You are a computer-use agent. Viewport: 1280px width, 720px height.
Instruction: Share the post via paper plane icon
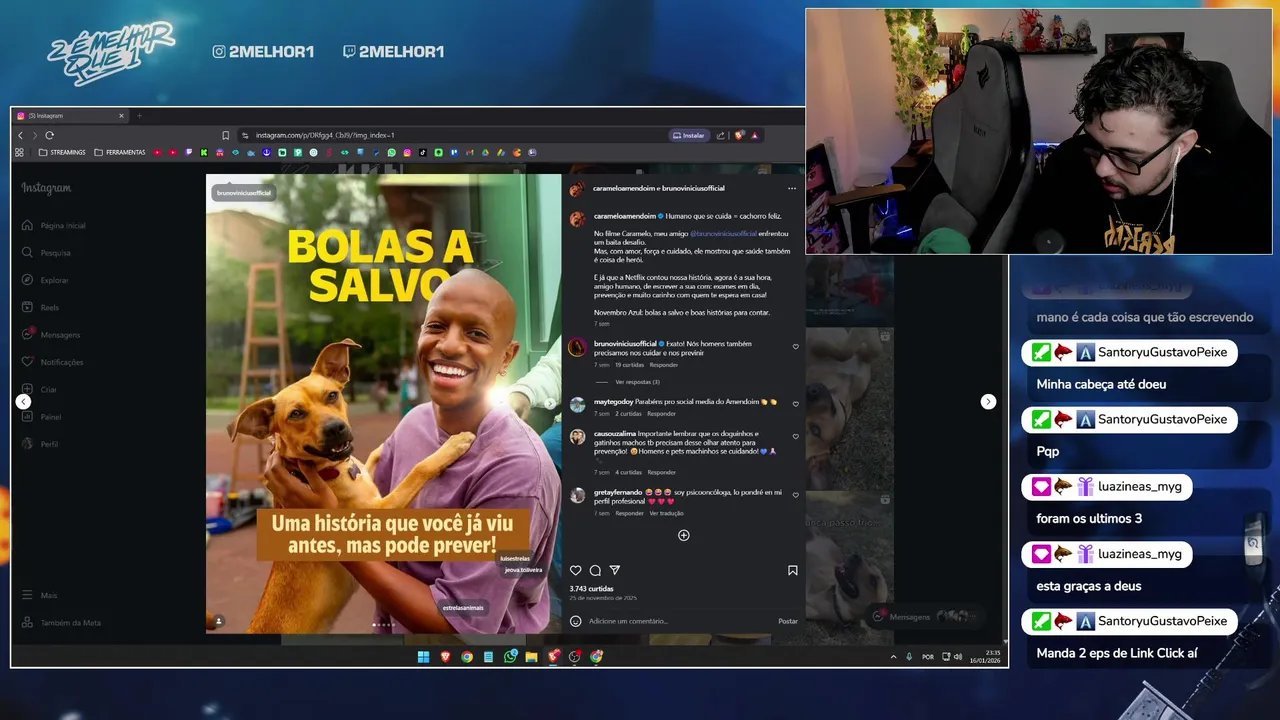614,570
